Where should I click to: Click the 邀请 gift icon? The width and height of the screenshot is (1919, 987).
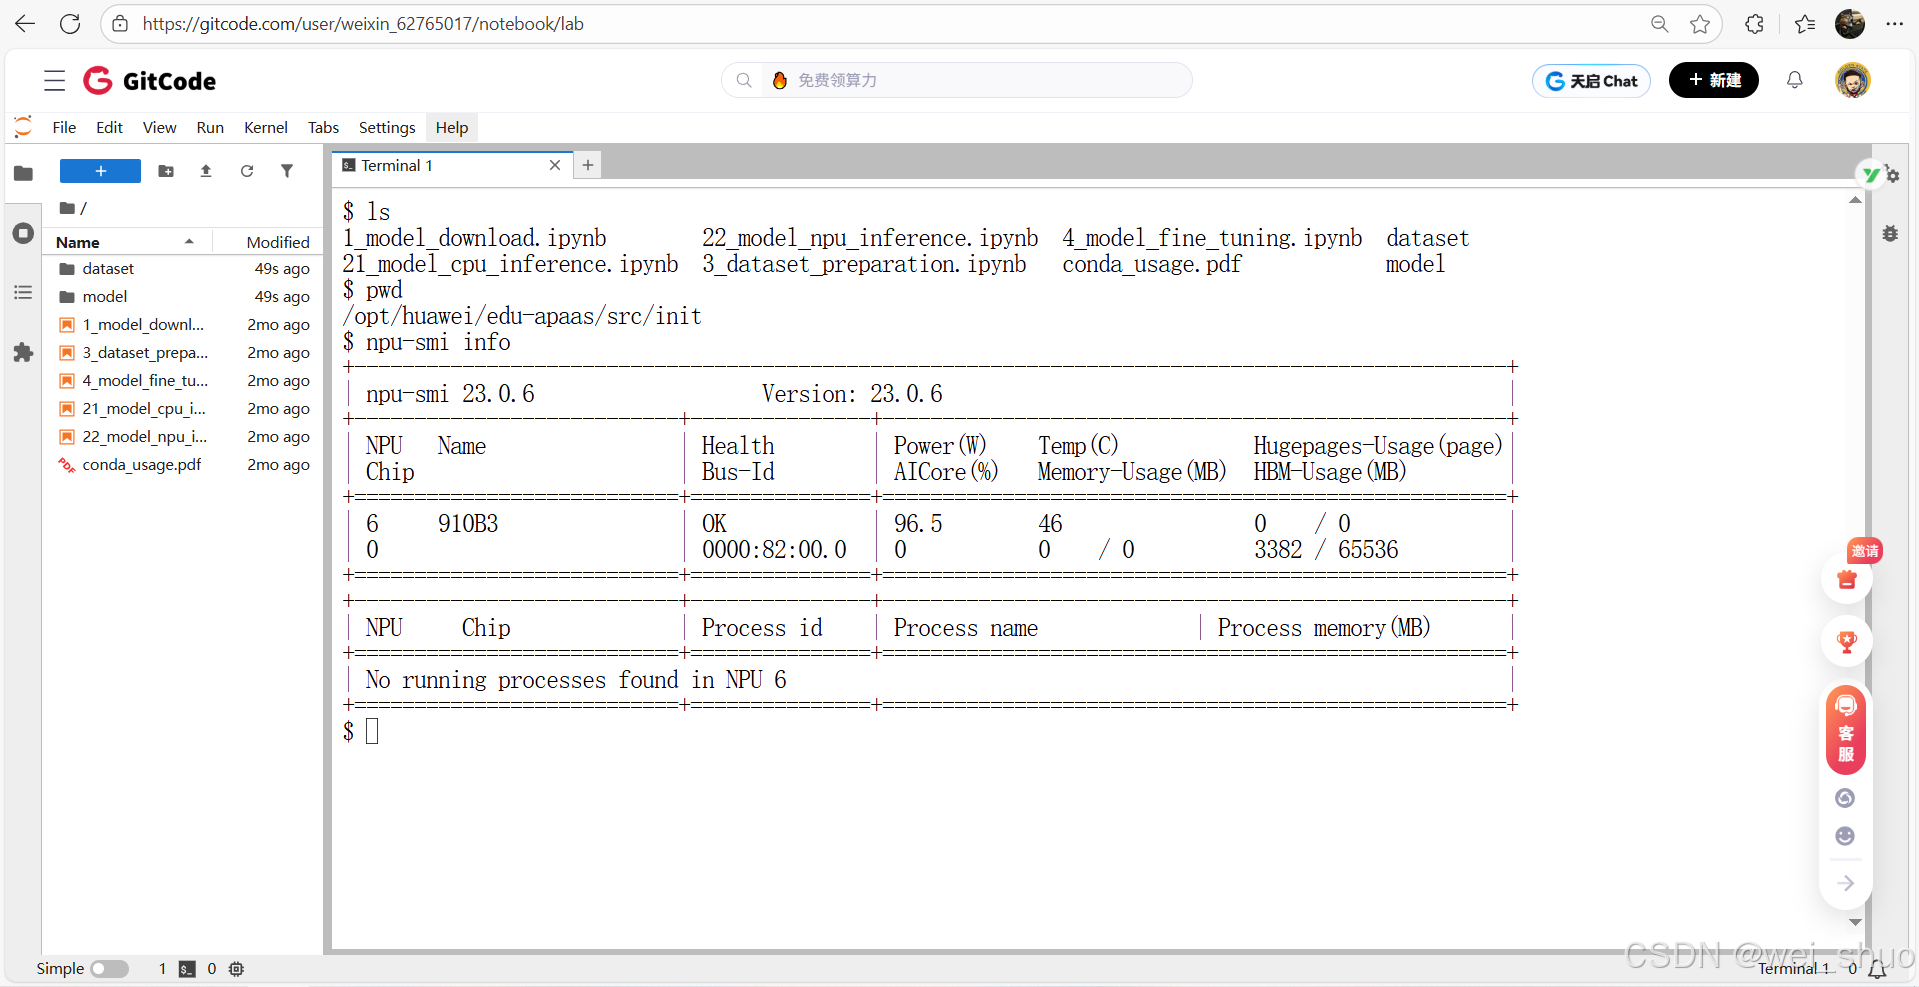click(x=1847, y=577)
